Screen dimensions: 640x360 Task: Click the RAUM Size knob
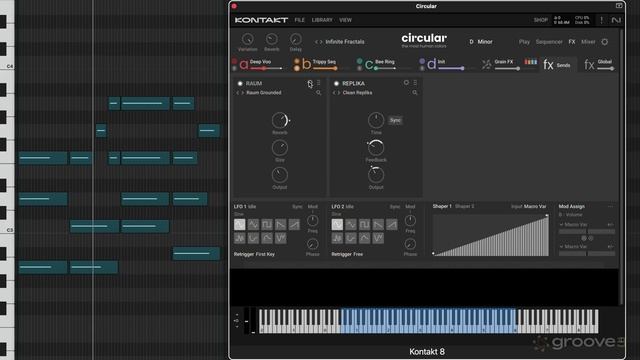pyautogui.click(x=280, y=148)
